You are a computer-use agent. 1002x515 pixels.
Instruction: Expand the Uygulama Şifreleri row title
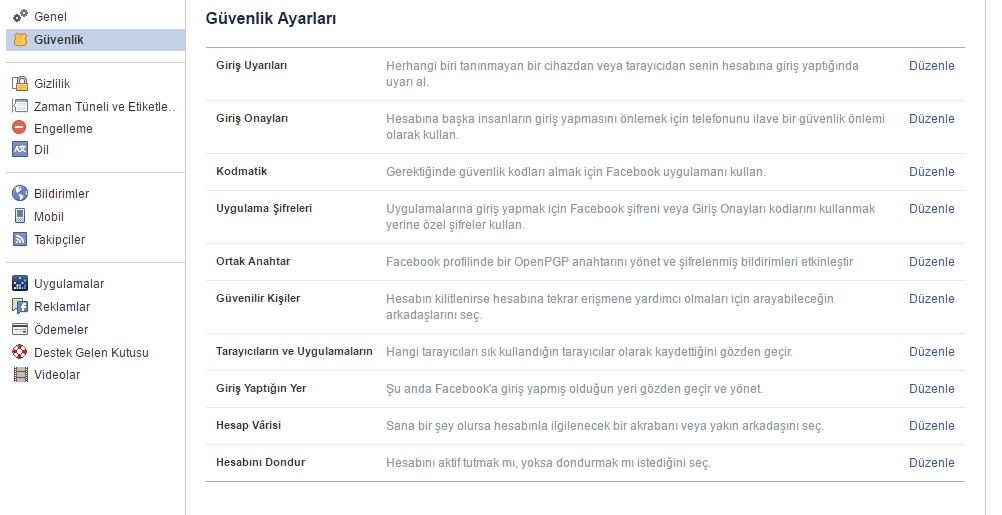click(264, 208)
